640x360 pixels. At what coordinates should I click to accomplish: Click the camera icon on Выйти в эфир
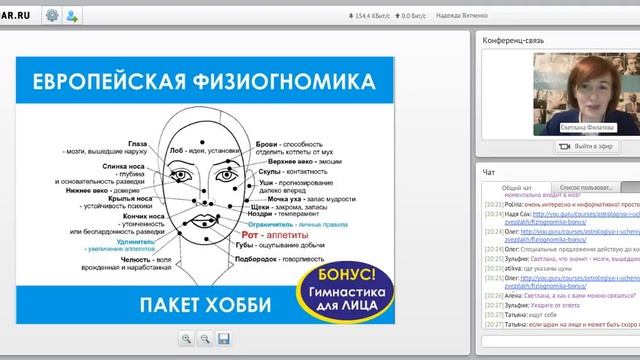(564, 146)
